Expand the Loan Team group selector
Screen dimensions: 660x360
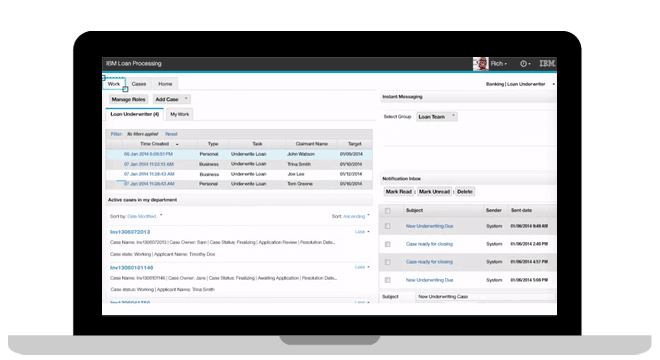click(453, 116)
